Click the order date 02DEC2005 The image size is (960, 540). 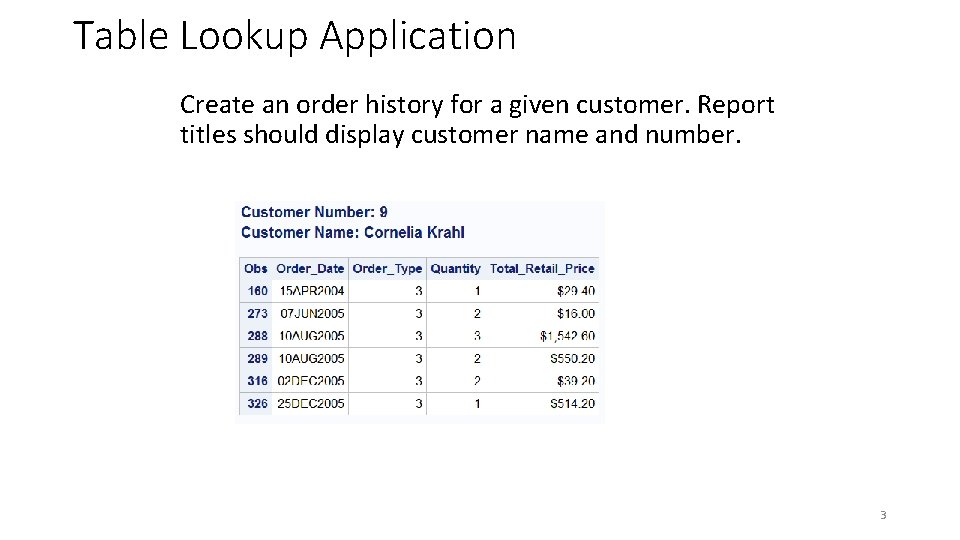click(310, 381)
